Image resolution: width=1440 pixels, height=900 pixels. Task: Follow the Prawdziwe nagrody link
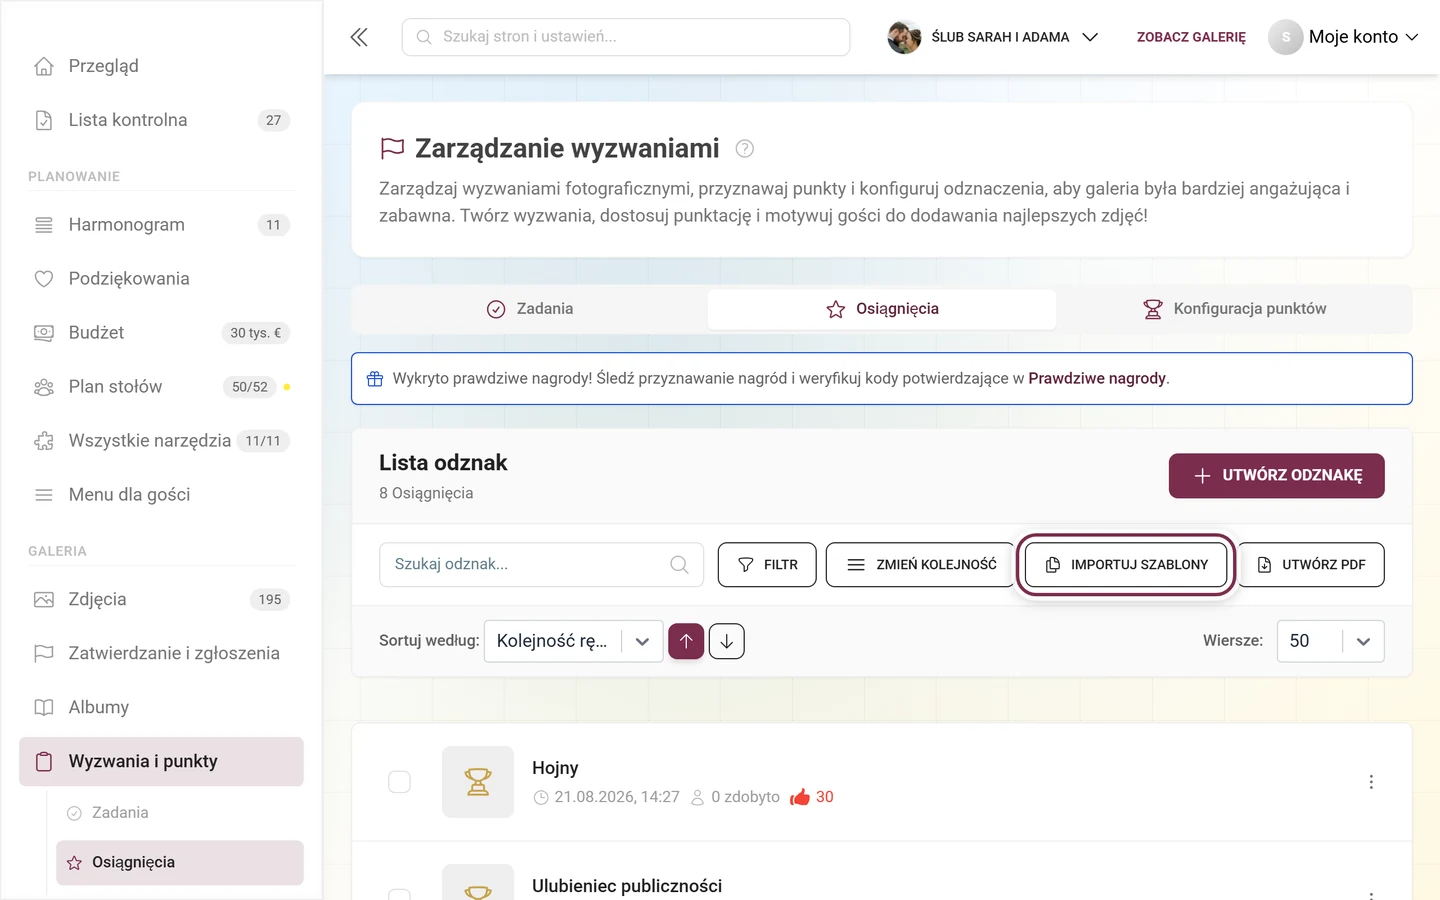coord(1097,379)
